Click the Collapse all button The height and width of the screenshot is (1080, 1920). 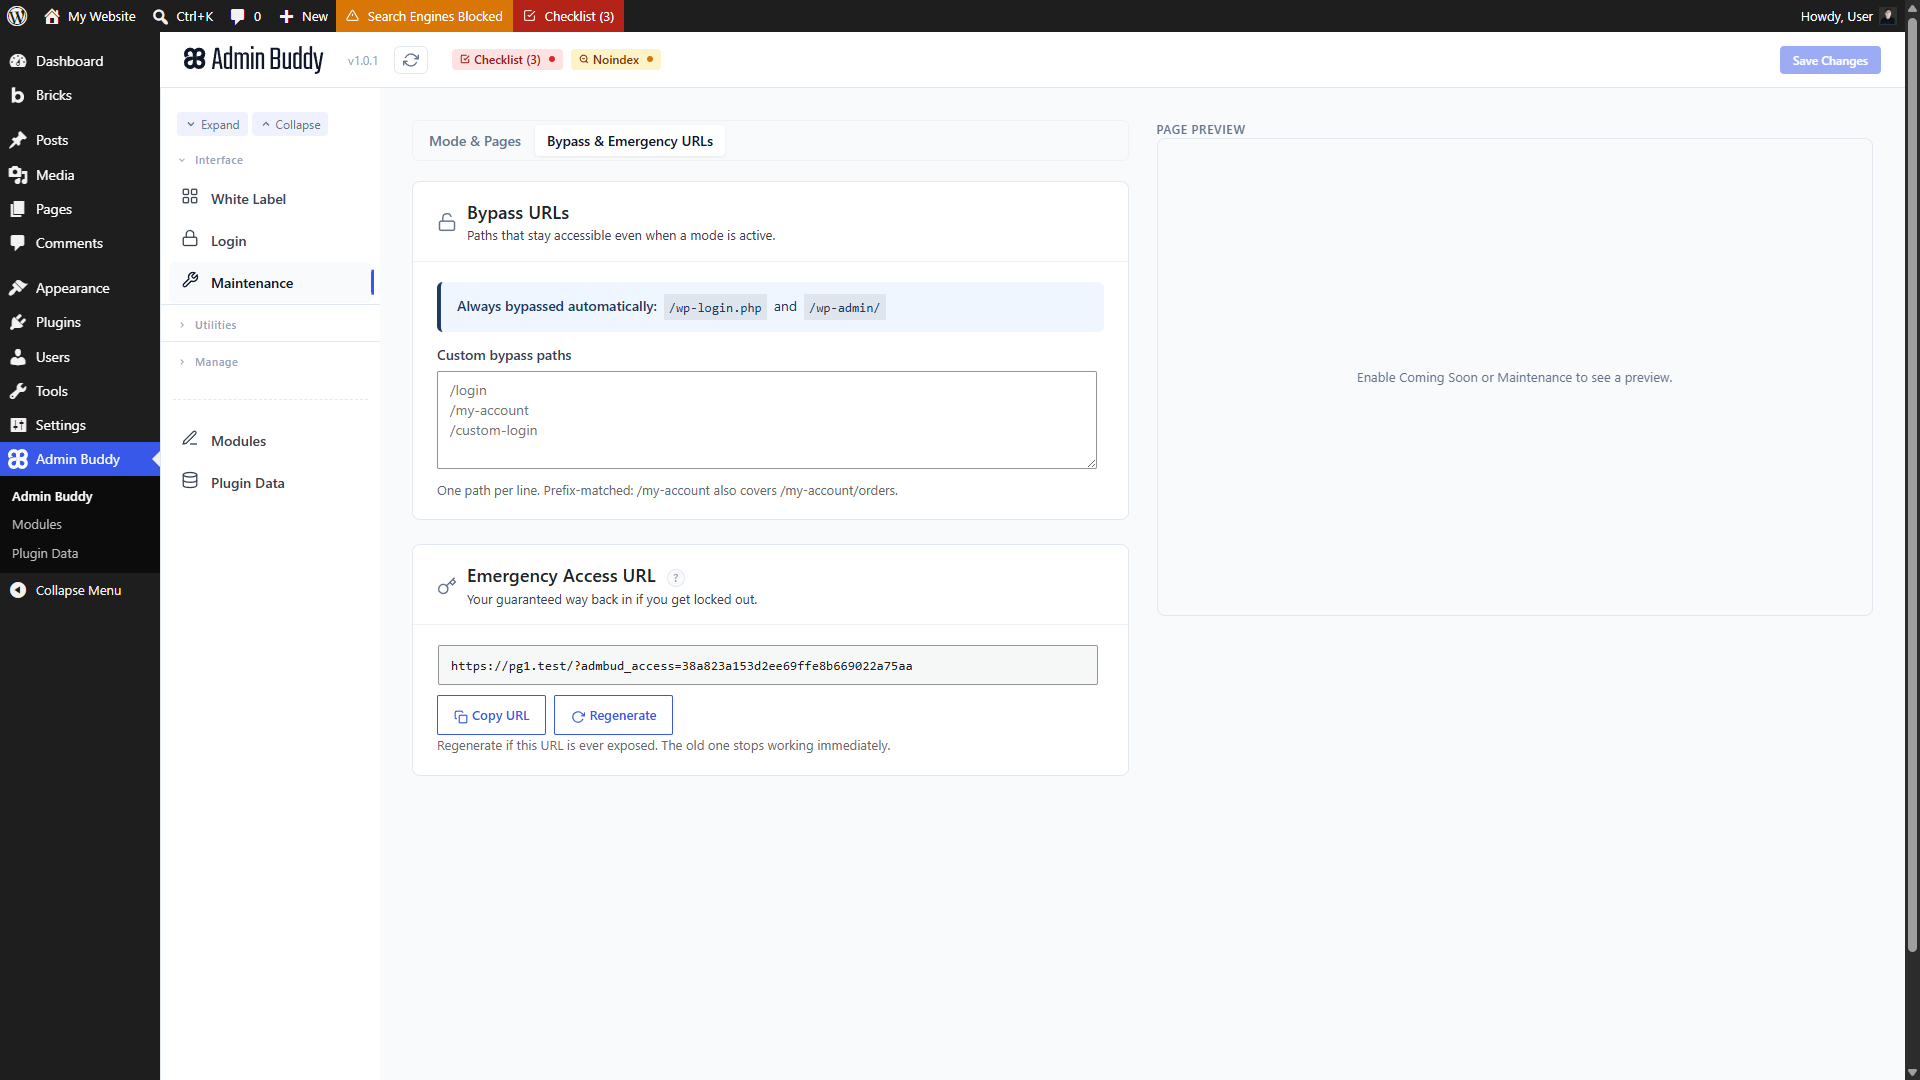click(290, 125)
